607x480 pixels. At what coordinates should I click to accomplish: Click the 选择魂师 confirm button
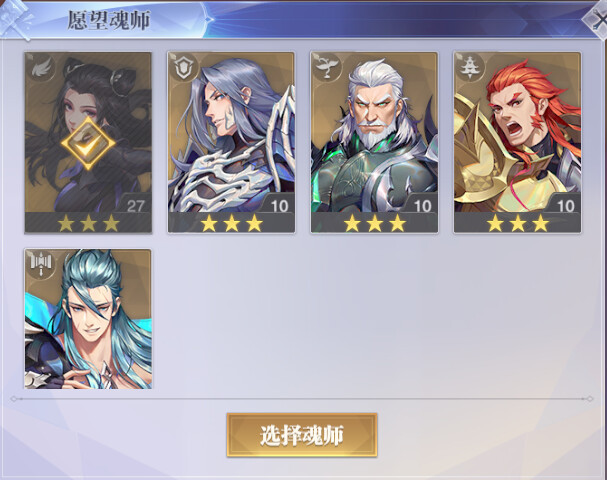click(302, 435)
